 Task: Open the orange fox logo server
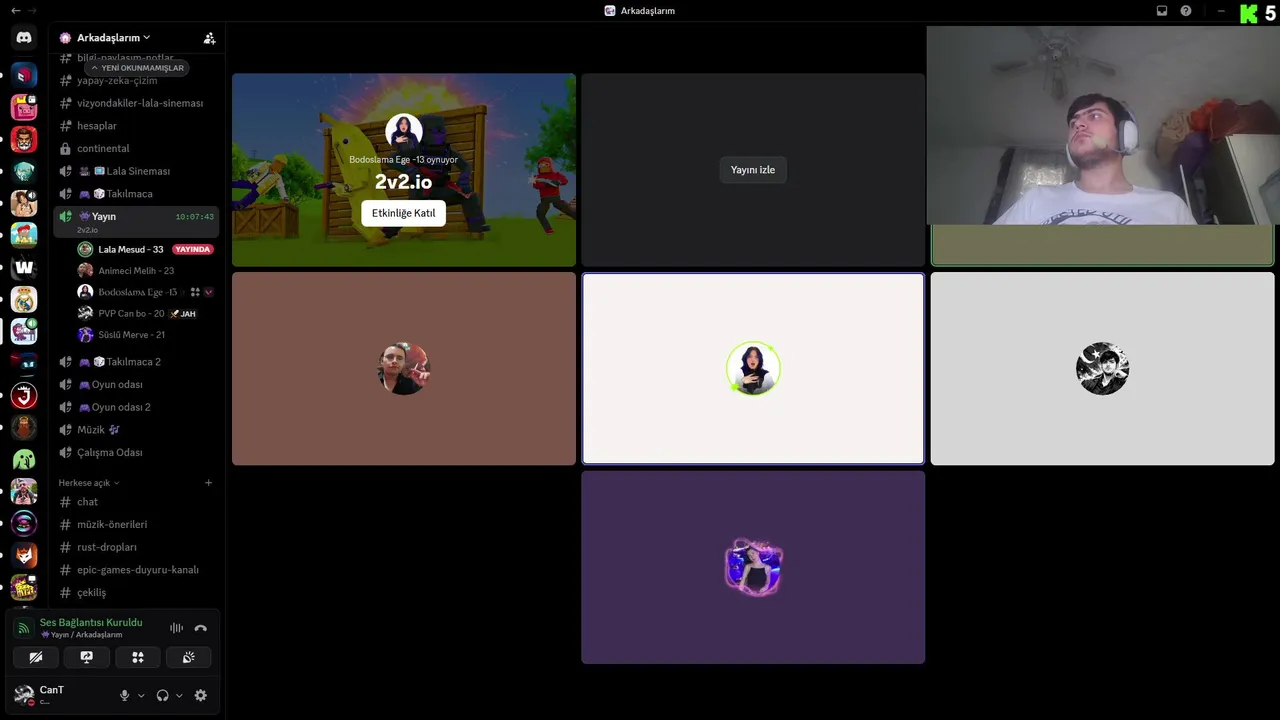(x=24, y=555)
